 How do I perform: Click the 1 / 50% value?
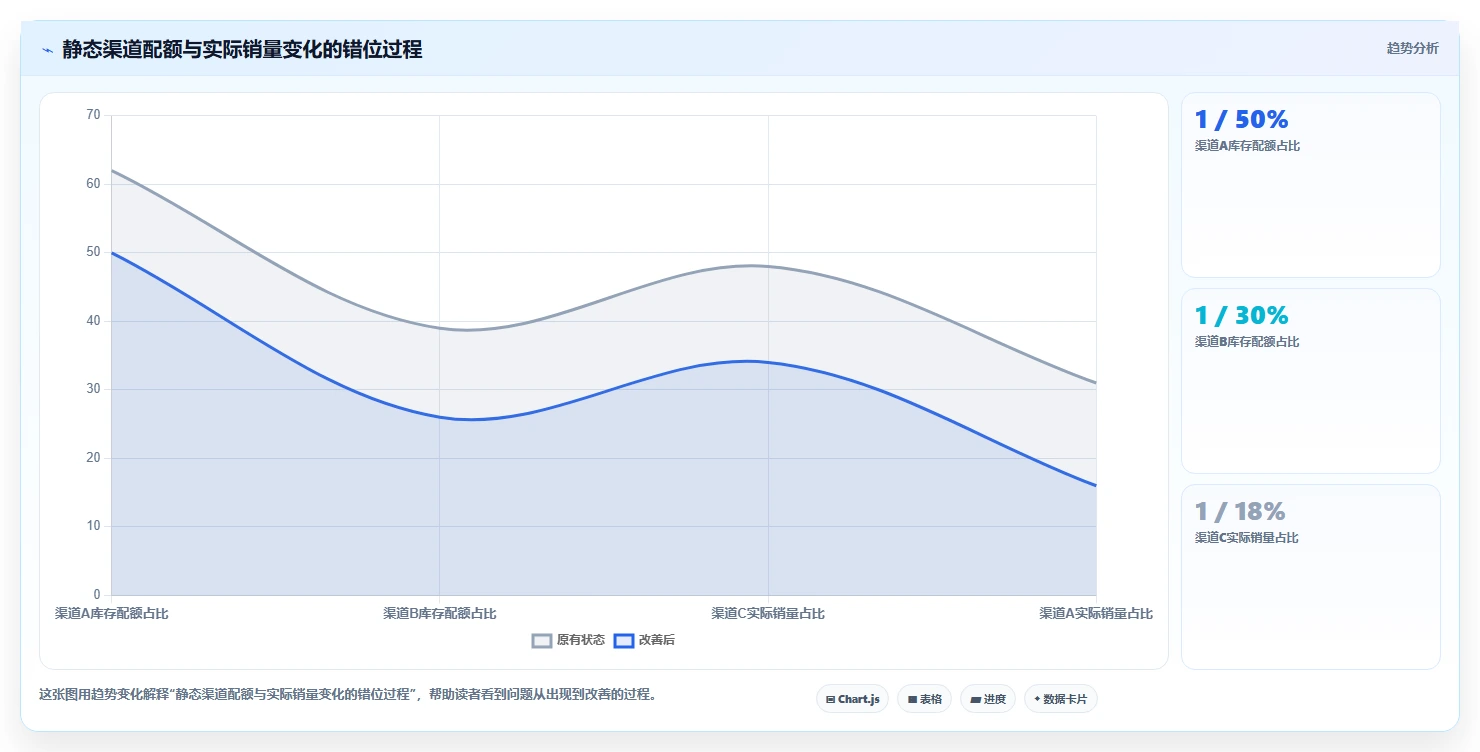[x=1241, y=120]
